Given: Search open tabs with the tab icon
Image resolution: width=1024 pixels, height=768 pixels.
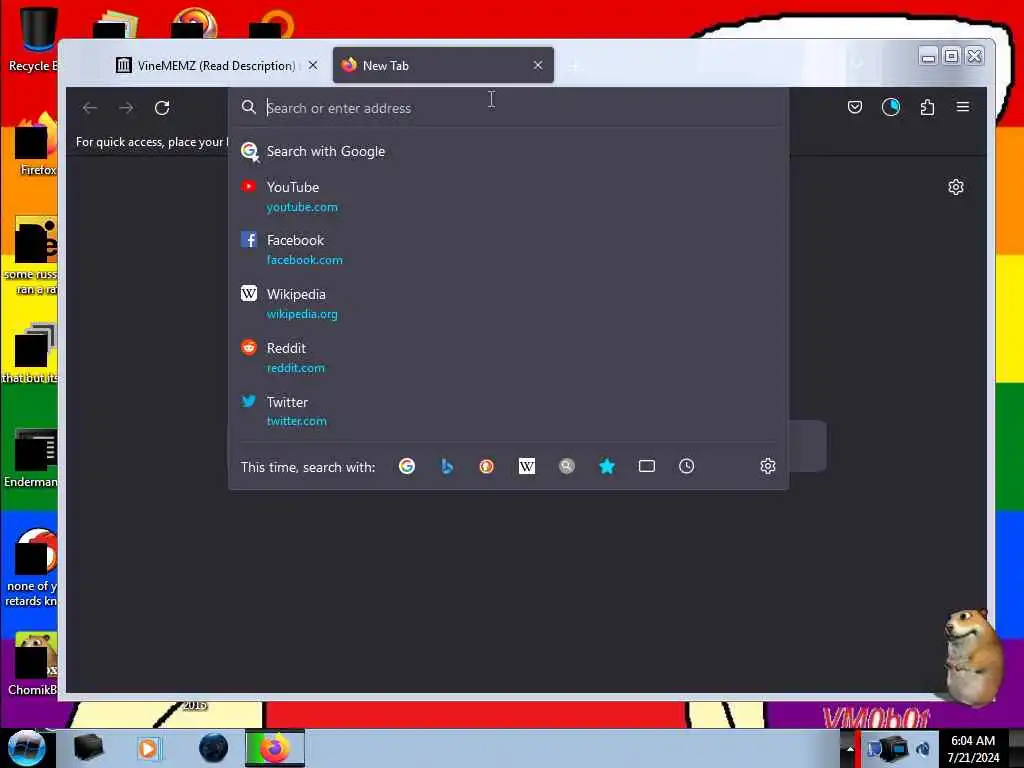Looking at the screenshot, I should (647, 466).
